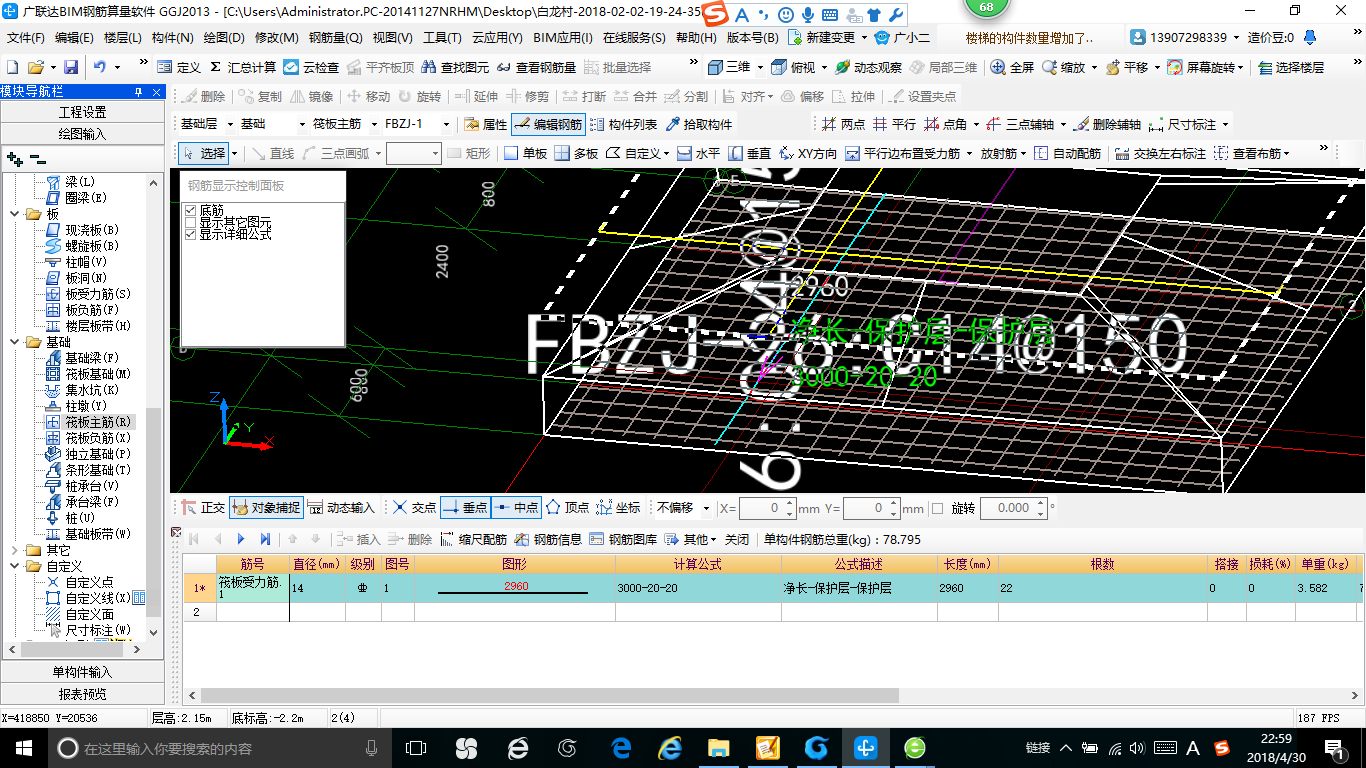The image size is (1366, 768).
Task: Toggle 对象捕捉 object snap
Action: click(265, 508)
